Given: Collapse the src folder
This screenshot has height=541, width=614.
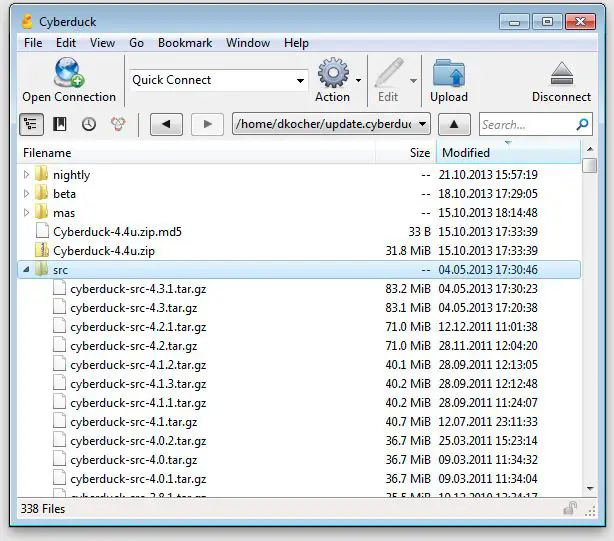Looking at the screenshot, I should [26, 270].
